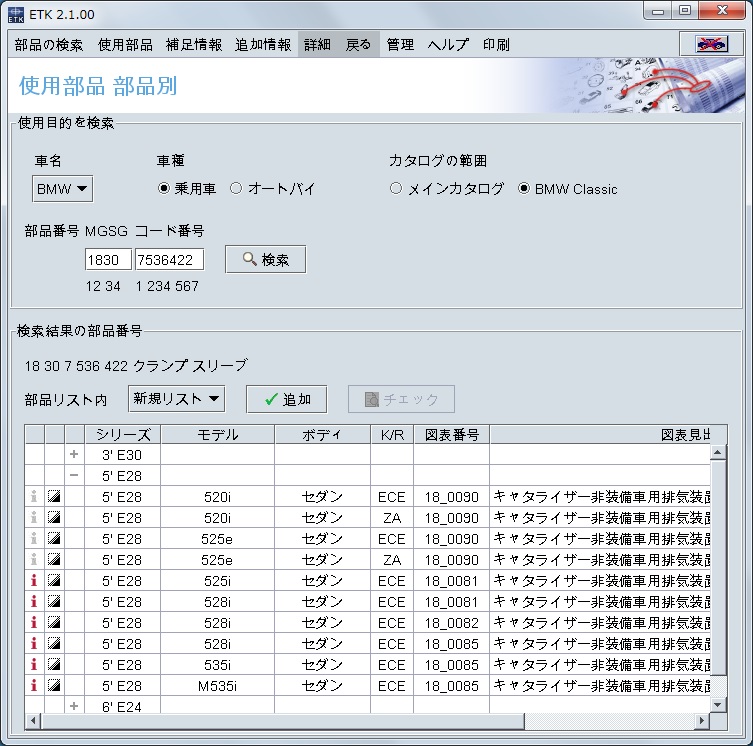Click the code number field 7536422
753x746 pixels.
pyautogui.click(x=169, y=260)
